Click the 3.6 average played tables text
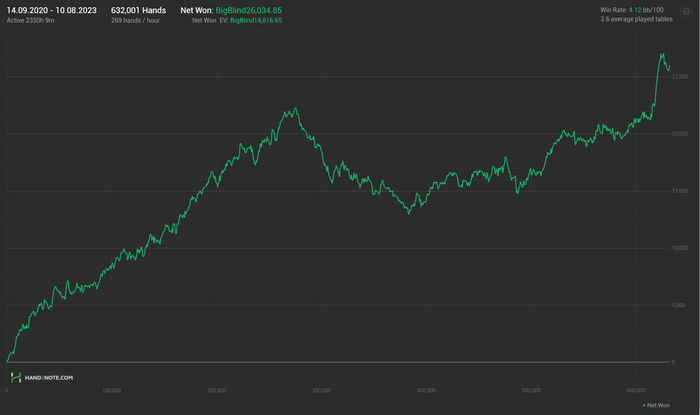This screenshot has width=700, height=415. click(x=636, y=19)
